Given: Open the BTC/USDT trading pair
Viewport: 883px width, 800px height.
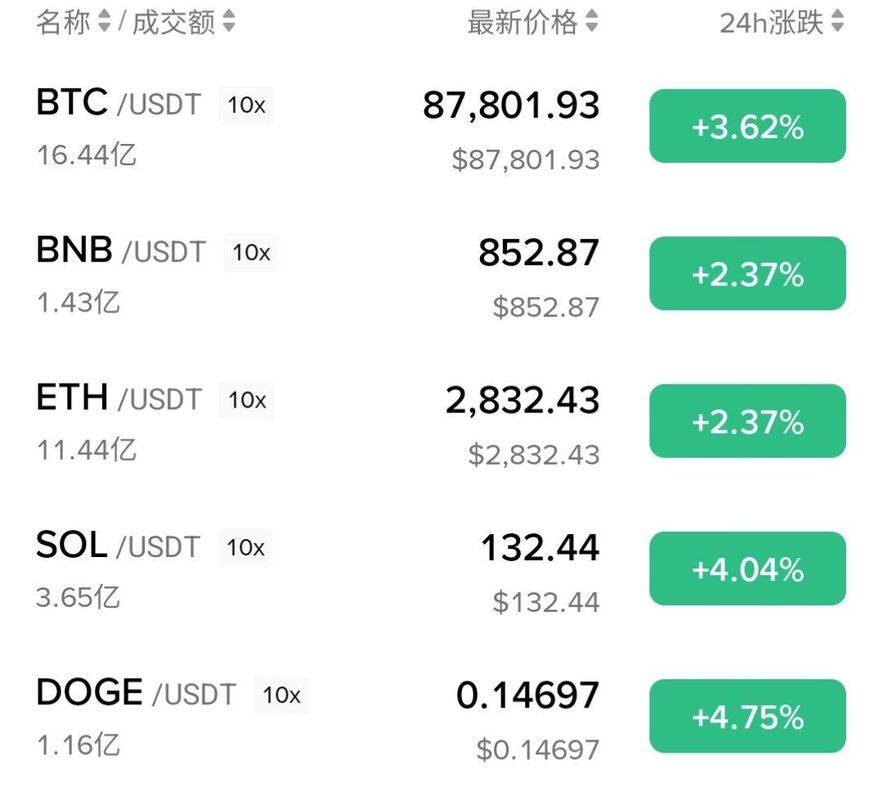Looking at the screenshot, I should (118, 104).
